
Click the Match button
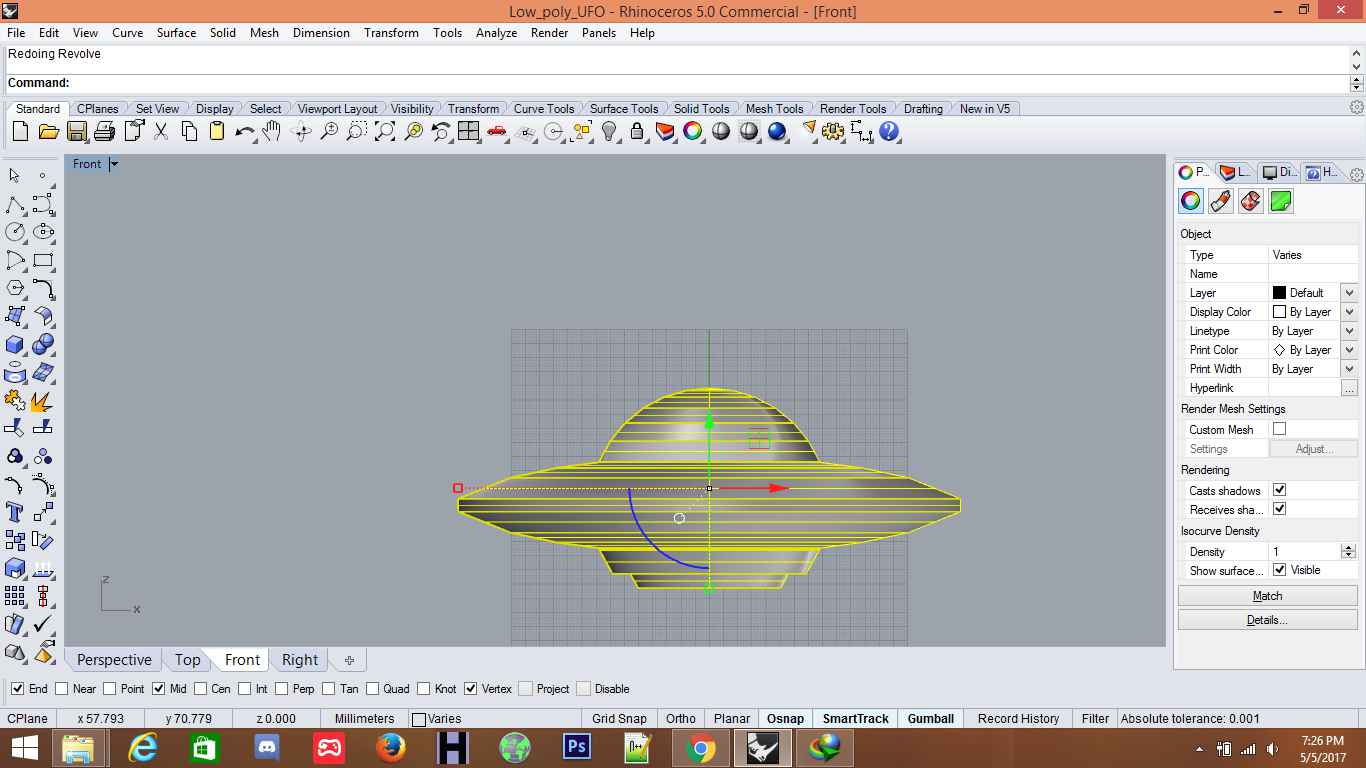[1267, 596]
